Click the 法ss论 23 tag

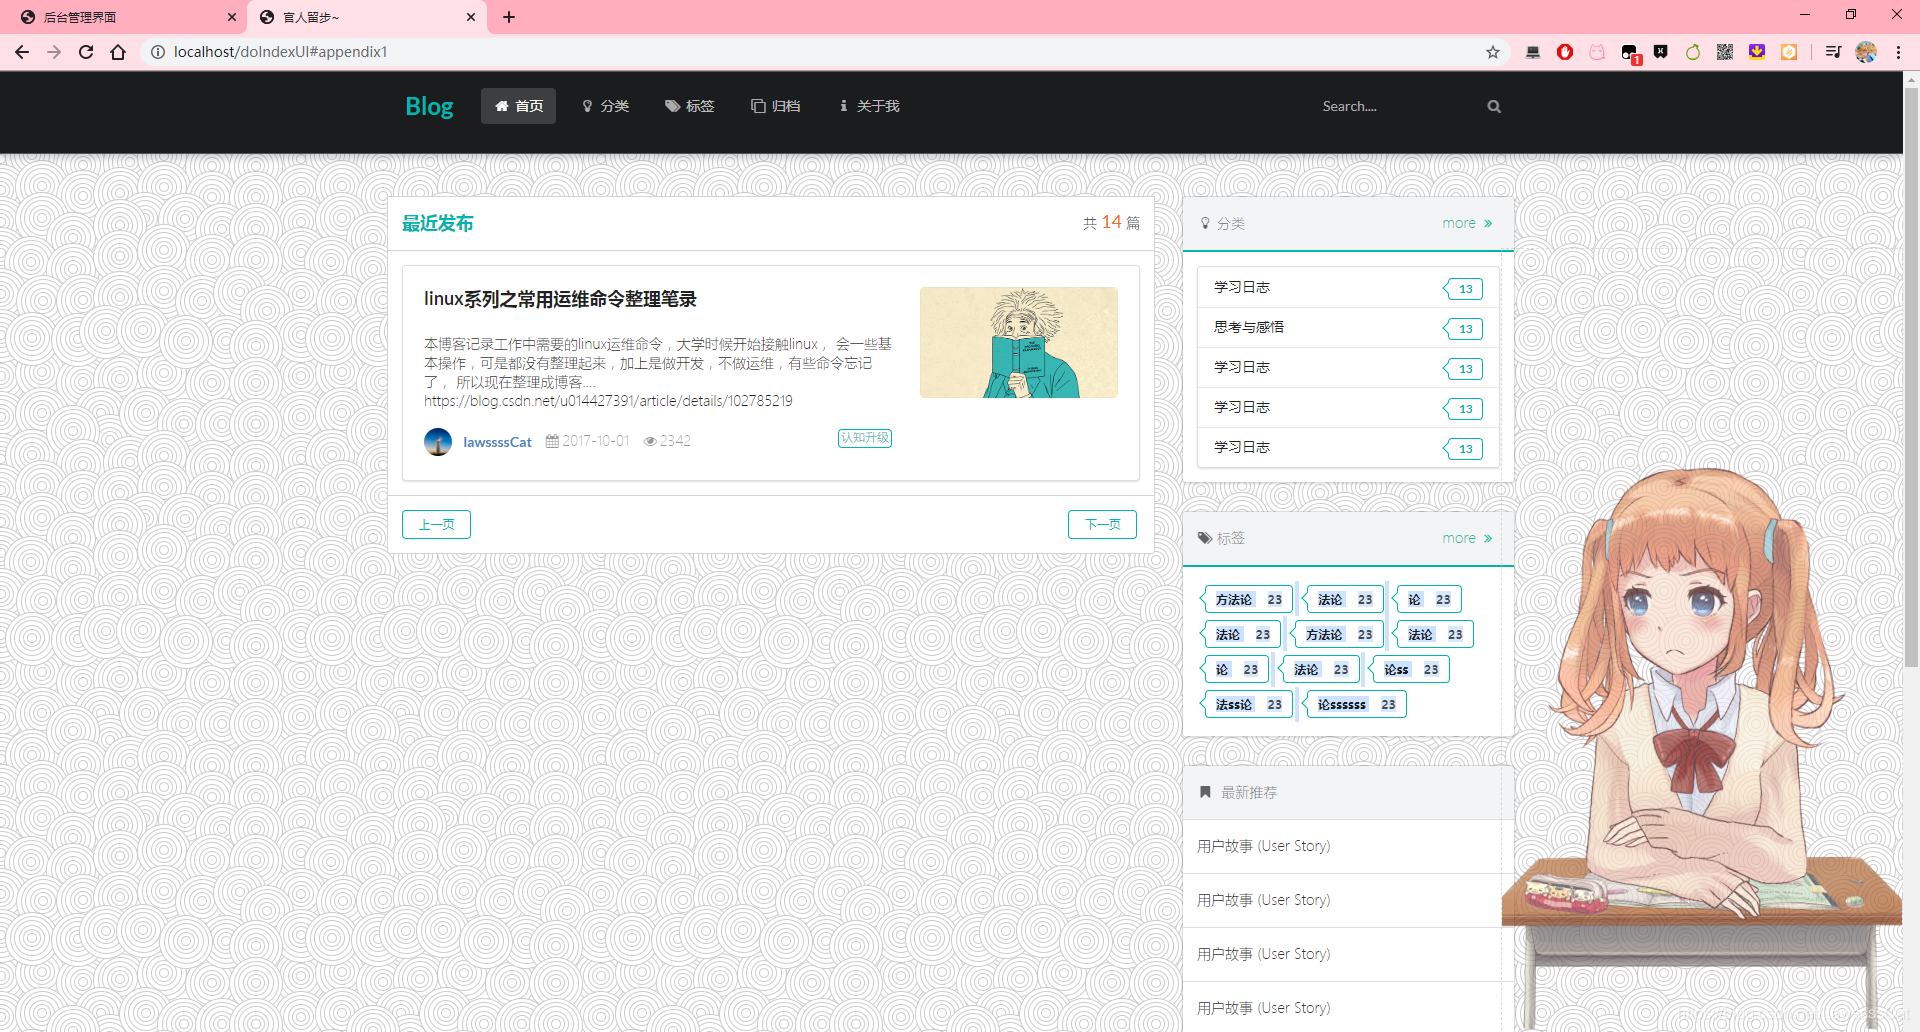click(1247, 704)
